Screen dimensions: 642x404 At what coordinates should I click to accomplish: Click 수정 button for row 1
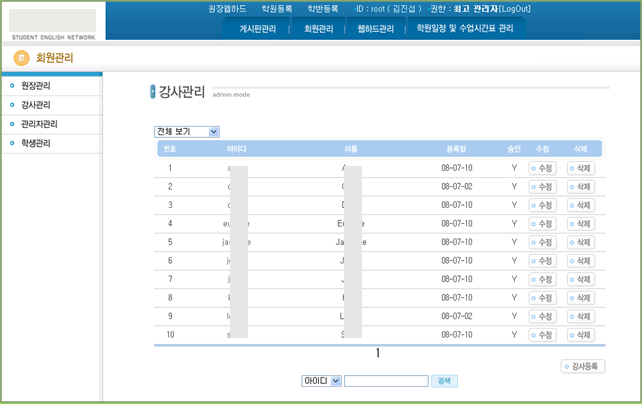coord(542,168)
